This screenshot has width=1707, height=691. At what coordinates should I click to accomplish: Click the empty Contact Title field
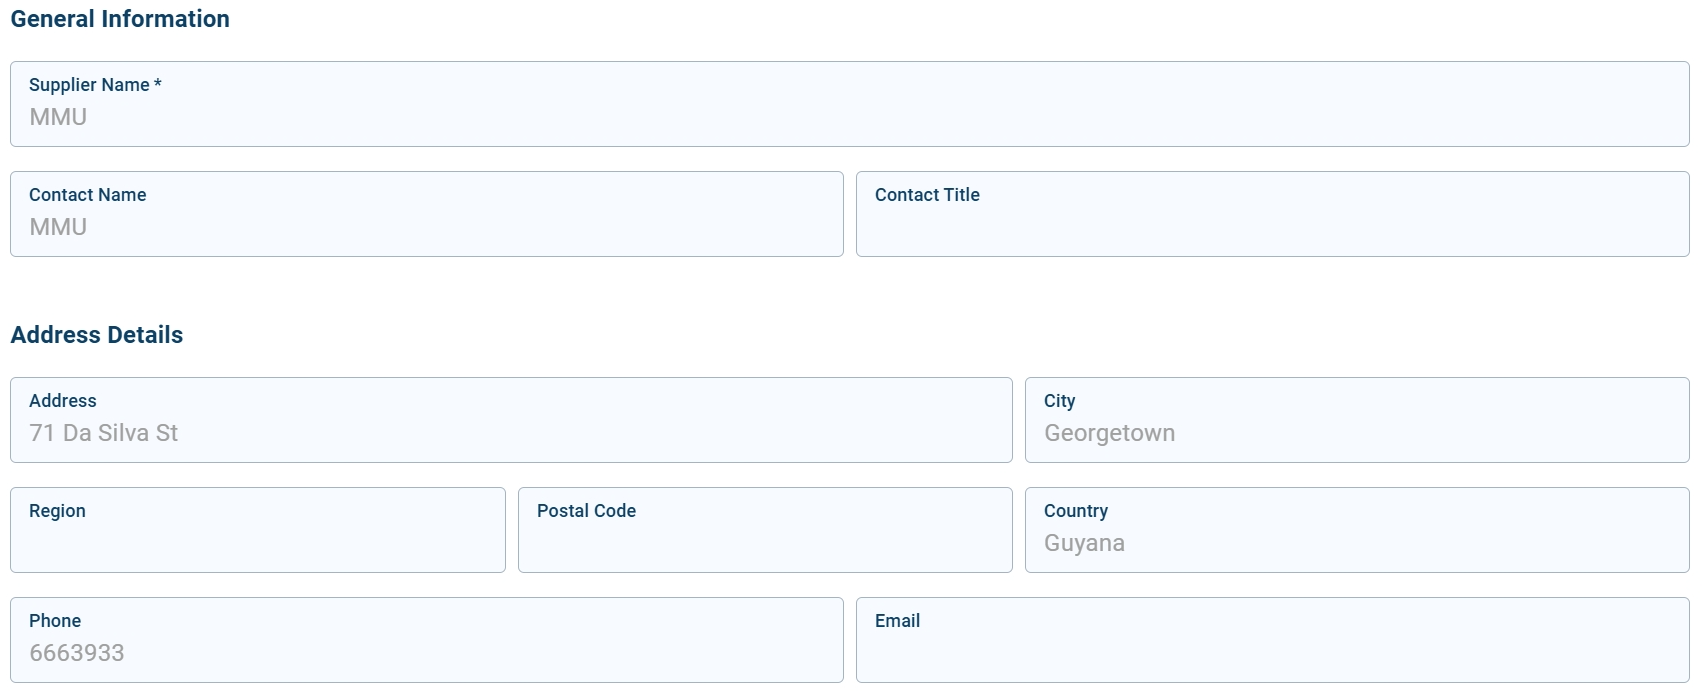(1272, 227)
